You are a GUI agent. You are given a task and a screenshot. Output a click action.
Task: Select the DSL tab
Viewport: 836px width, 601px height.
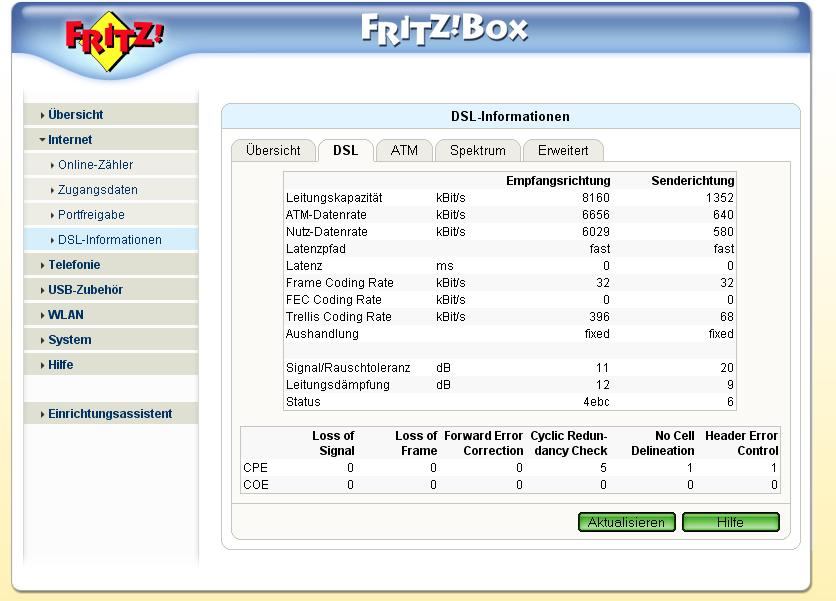(345, 151)
